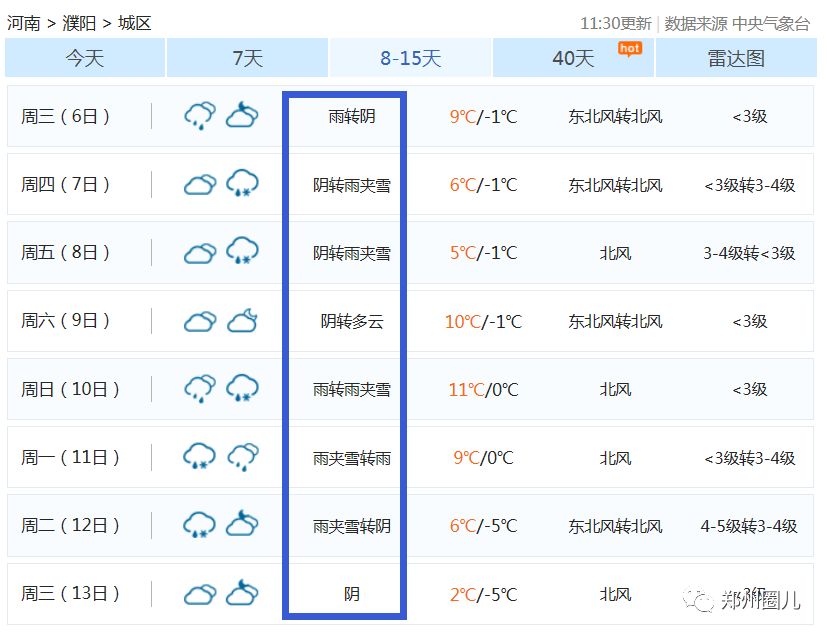This screenshot has height=636, width=827.
Task: Open the 濮阳 breadcrumb link
Action: point(79,23)
